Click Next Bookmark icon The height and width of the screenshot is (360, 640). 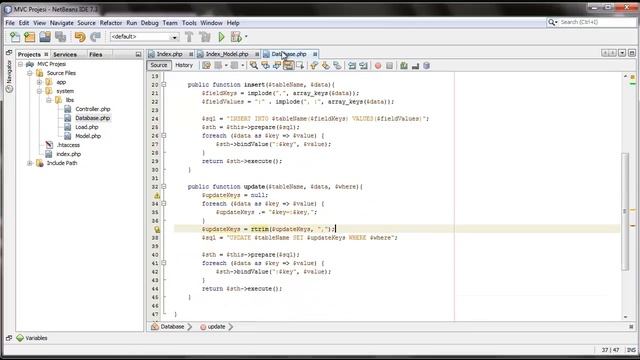(x=325, y=65)
